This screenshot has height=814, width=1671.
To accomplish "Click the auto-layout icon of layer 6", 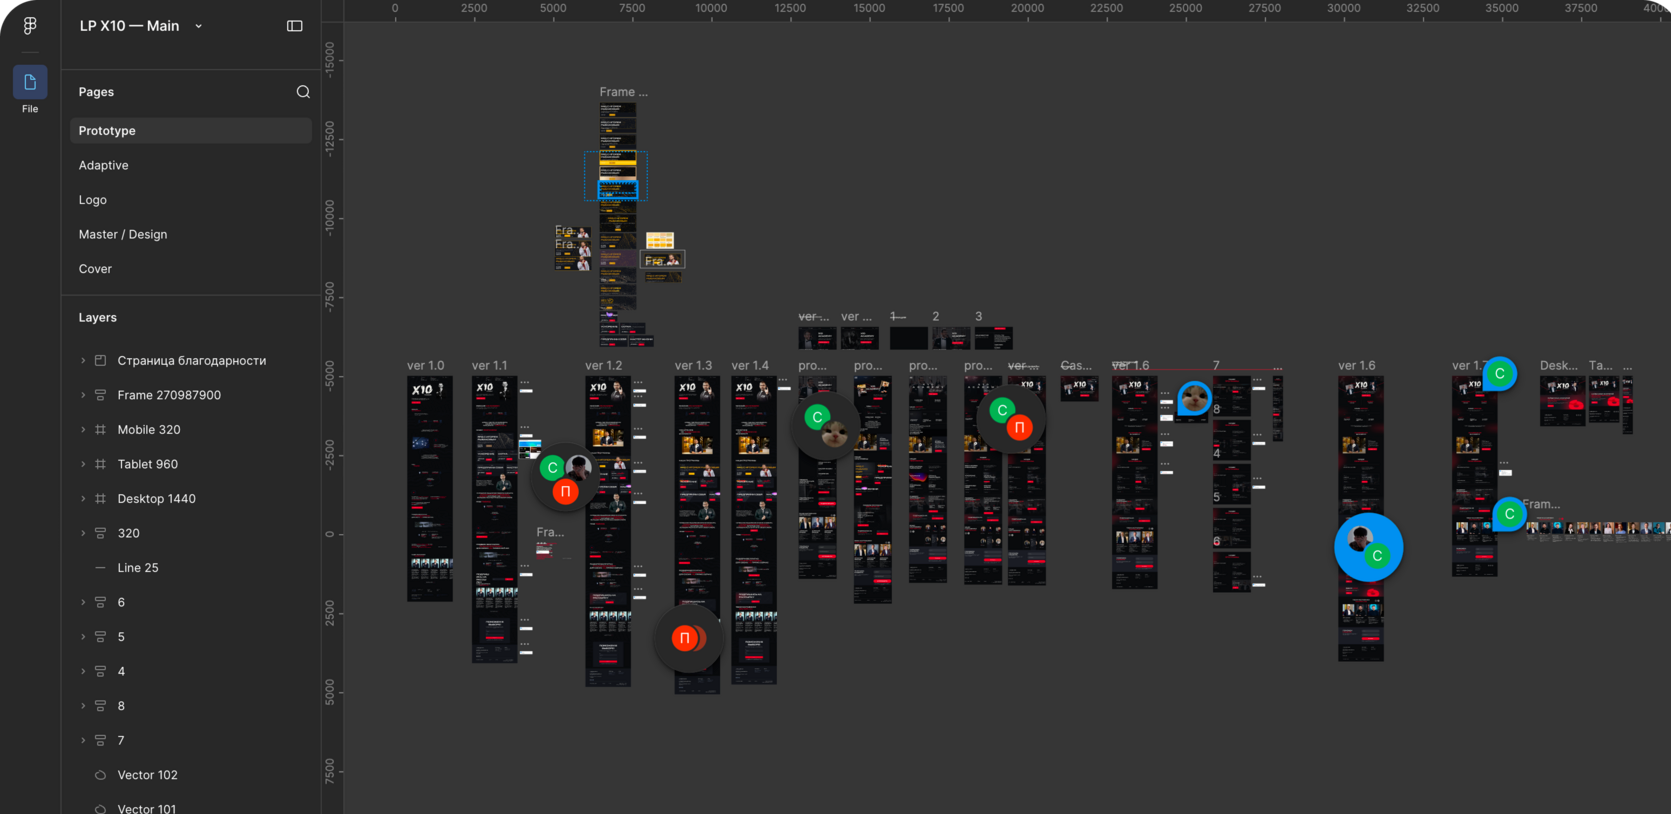I will [100, 602].
